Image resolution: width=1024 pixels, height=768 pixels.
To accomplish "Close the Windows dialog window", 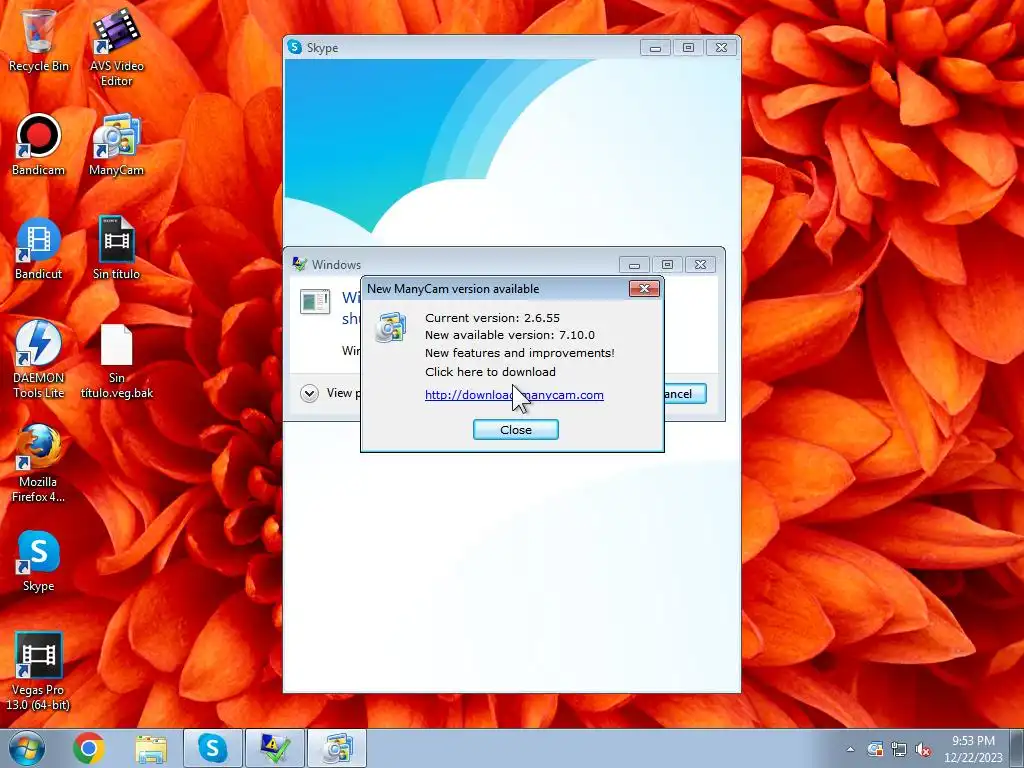I will [701, 264].
